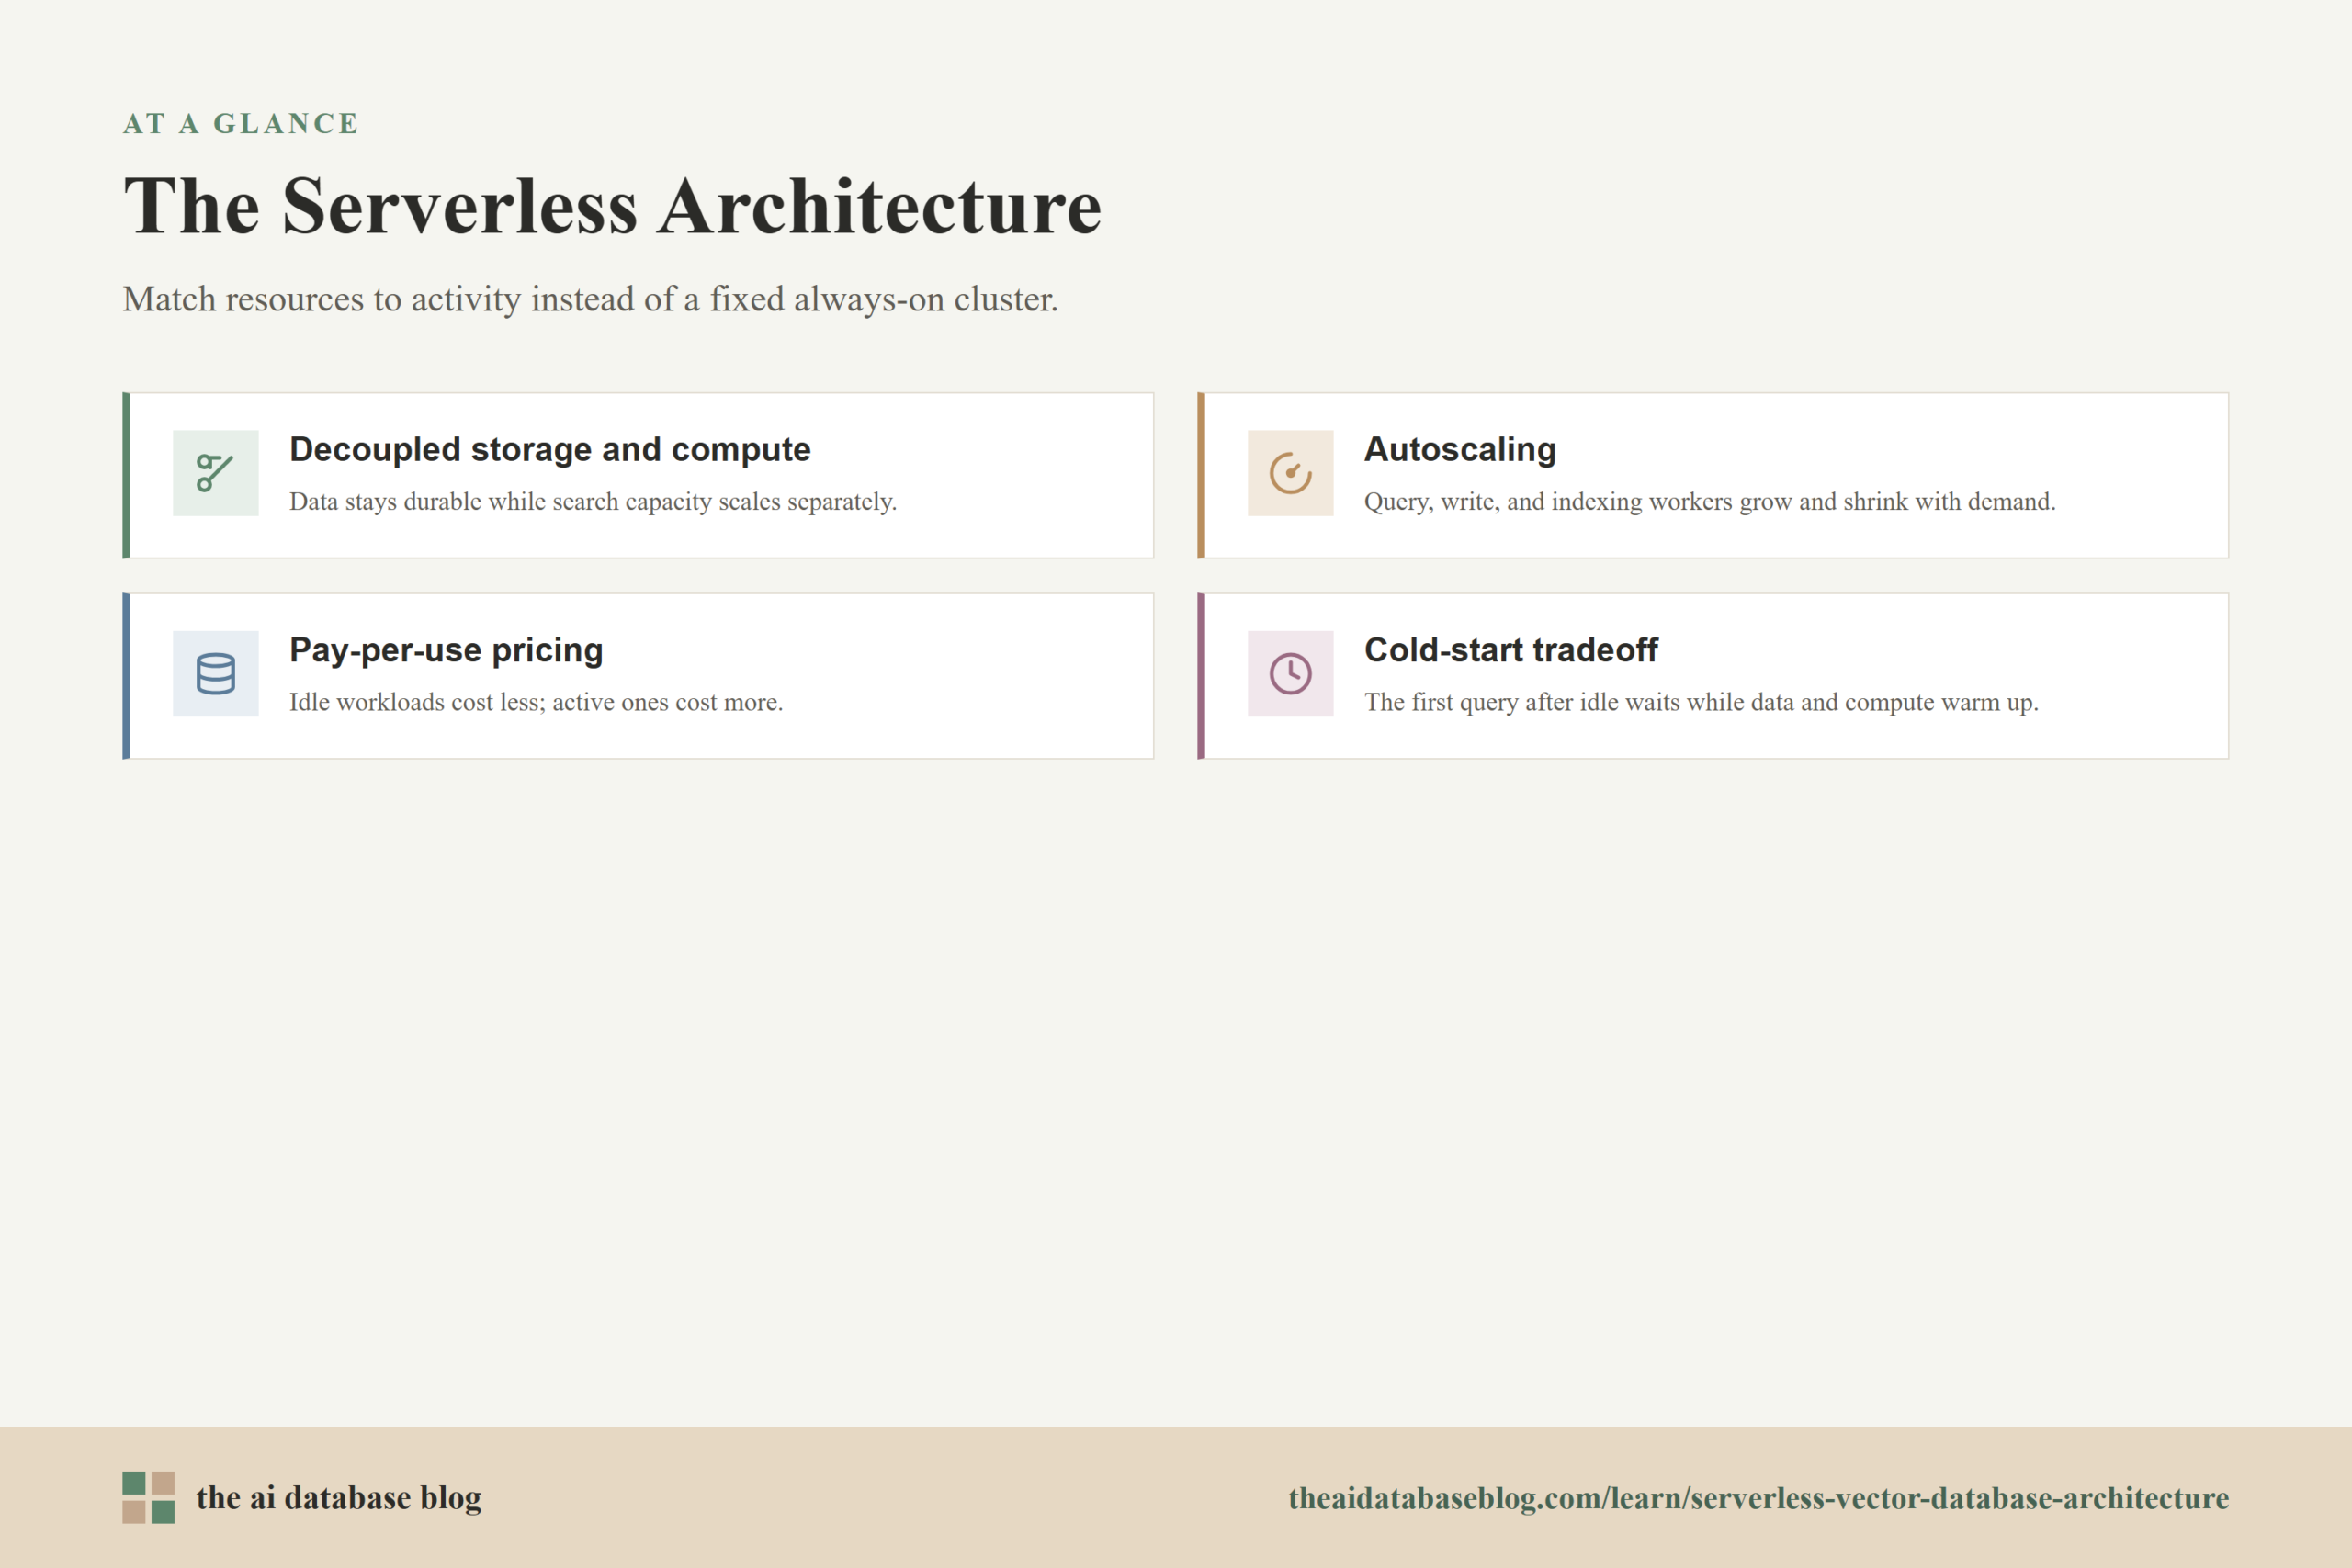This screenshot has height=1568, width=2352.
Task: Click text 'Query, write, and indexing workers grow...'
Action: click(1710, 502)
